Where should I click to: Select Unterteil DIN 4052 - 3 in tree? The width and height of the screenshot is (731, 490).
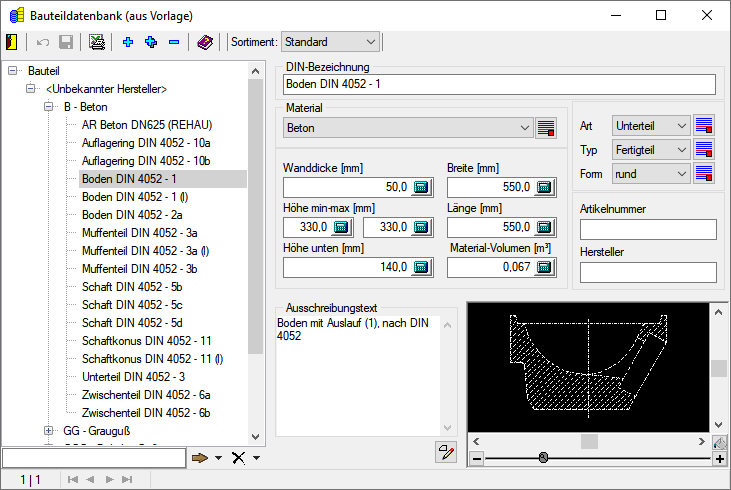pyautogui.click(x=133, y=377)
